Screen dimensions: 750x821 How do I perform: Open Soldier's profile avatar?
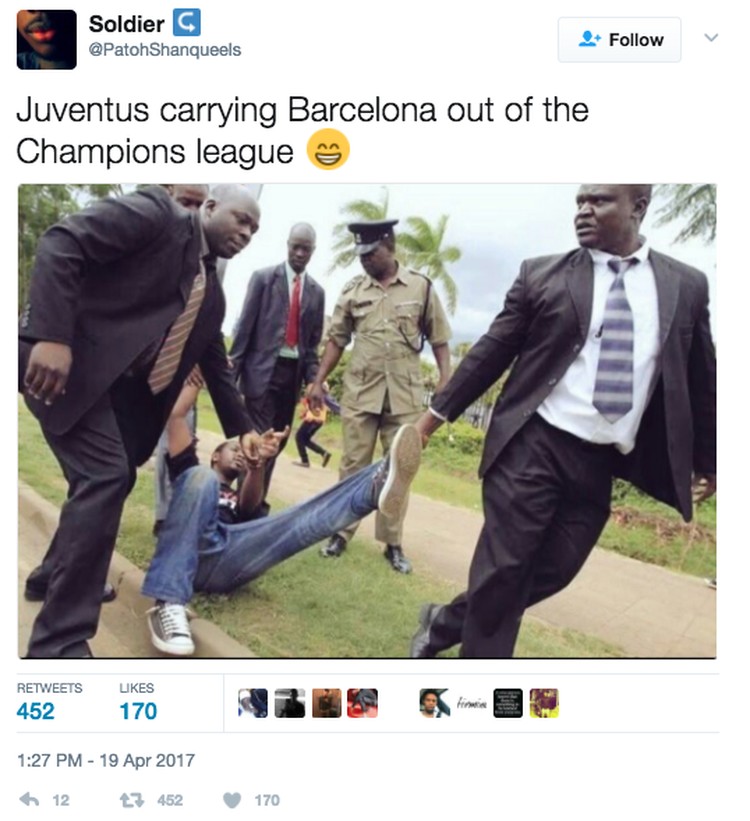click(47, 39)
